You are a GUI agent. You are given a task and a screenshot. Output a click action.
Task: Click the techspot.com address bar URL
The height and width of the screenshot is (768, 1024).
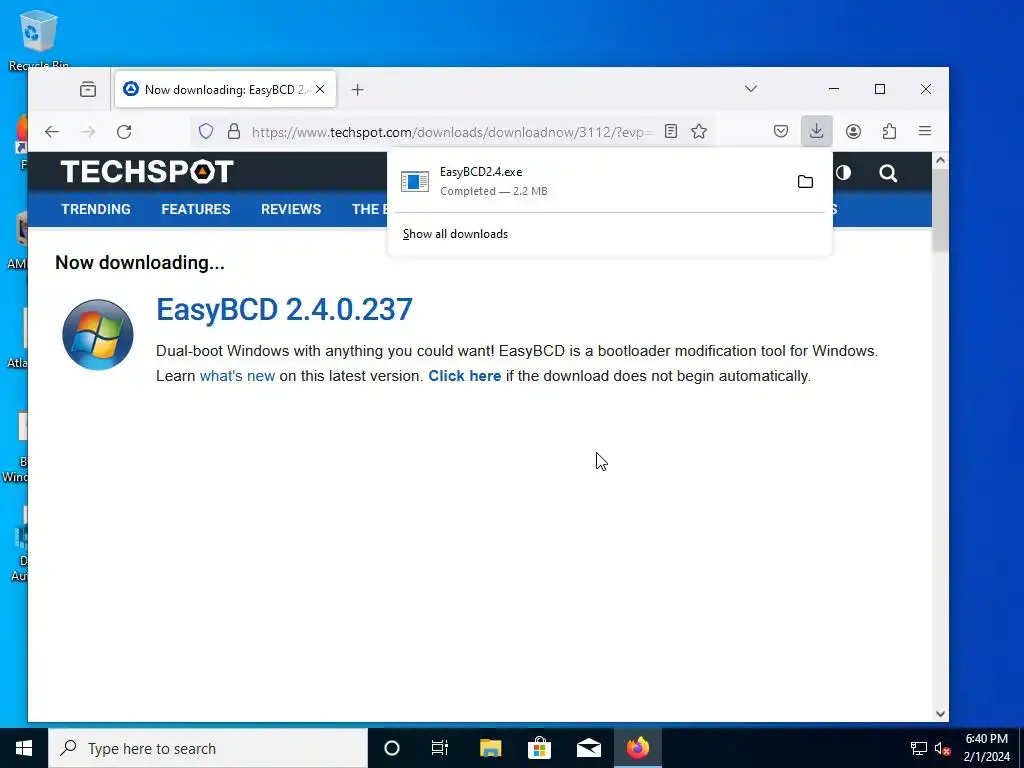coord(452,132)
